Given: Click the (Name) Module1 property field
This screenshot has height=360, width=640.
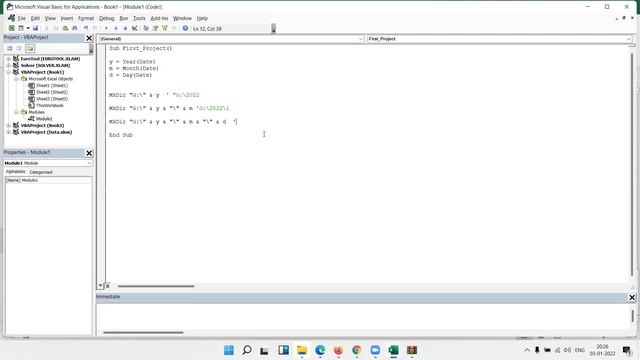Looking at the screenshot, I should pos(49,180).
